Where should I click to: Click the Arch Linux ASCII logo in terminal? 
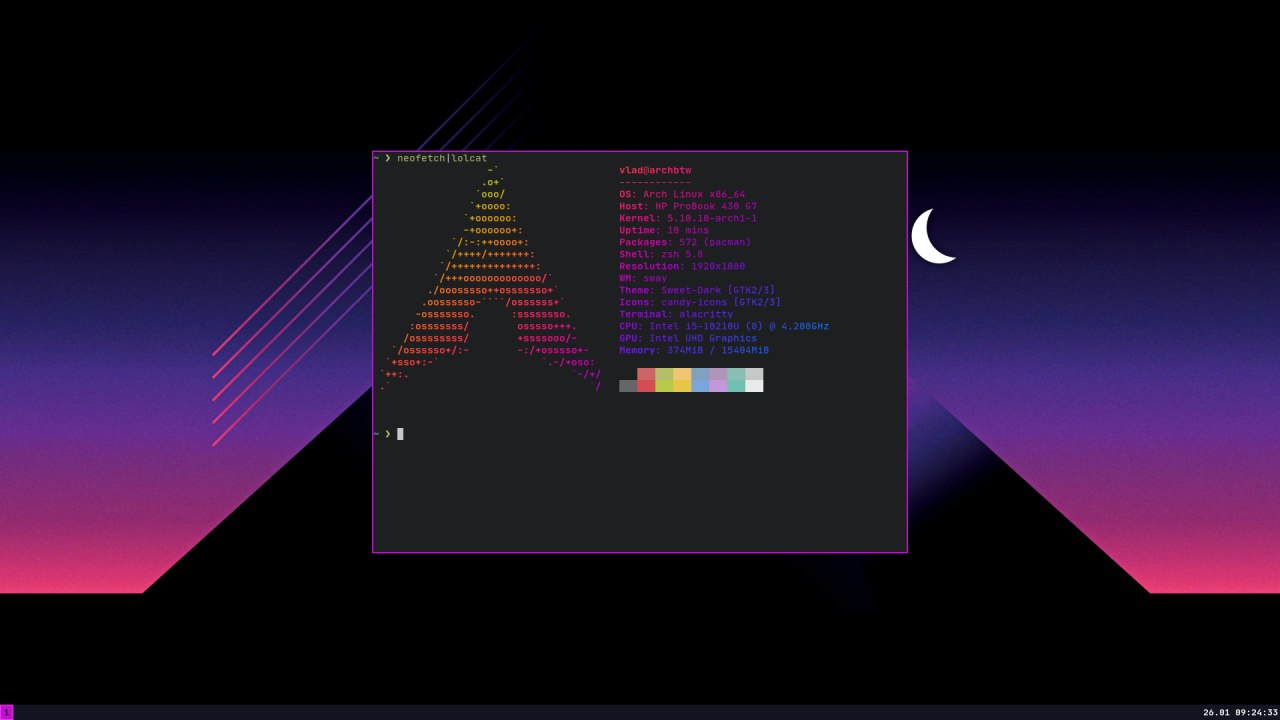tap(490, 278)
